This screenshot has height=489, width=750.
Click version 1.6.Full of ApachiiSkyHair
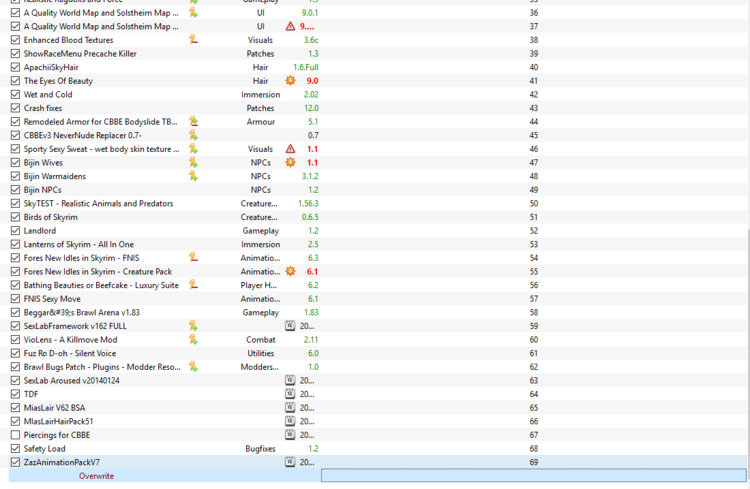pyautogui.click(x=306, y=67)
